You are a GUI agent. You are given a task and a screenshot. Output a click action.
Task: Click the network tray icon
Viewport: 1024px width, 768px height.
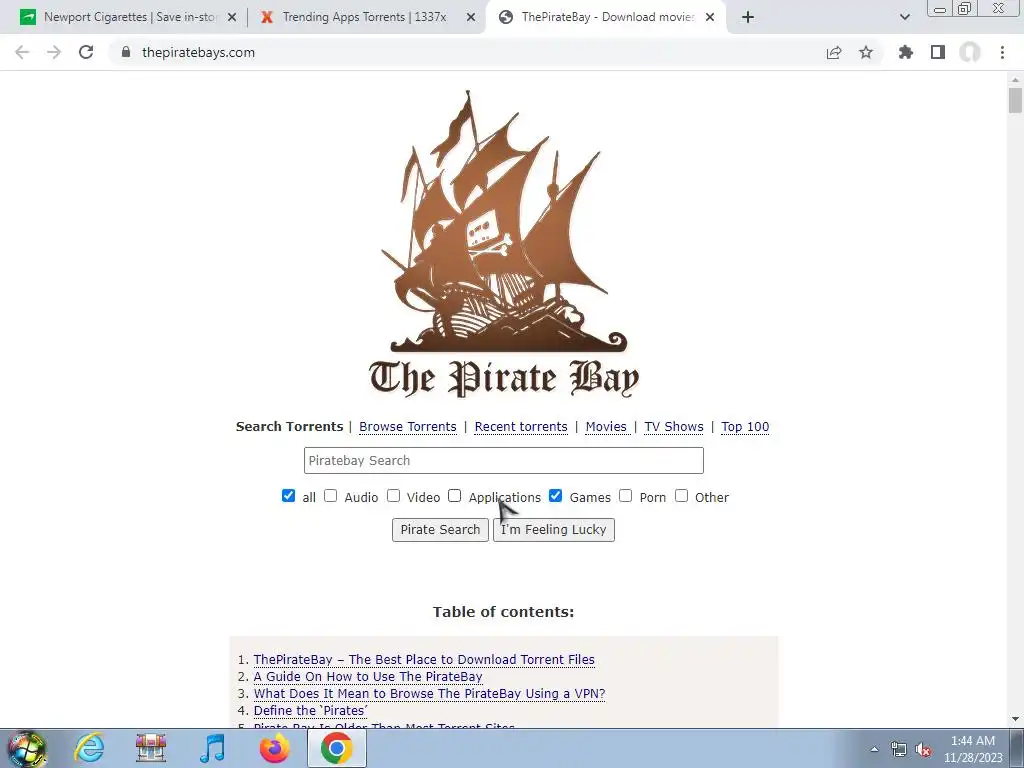(x=899, y=750)
